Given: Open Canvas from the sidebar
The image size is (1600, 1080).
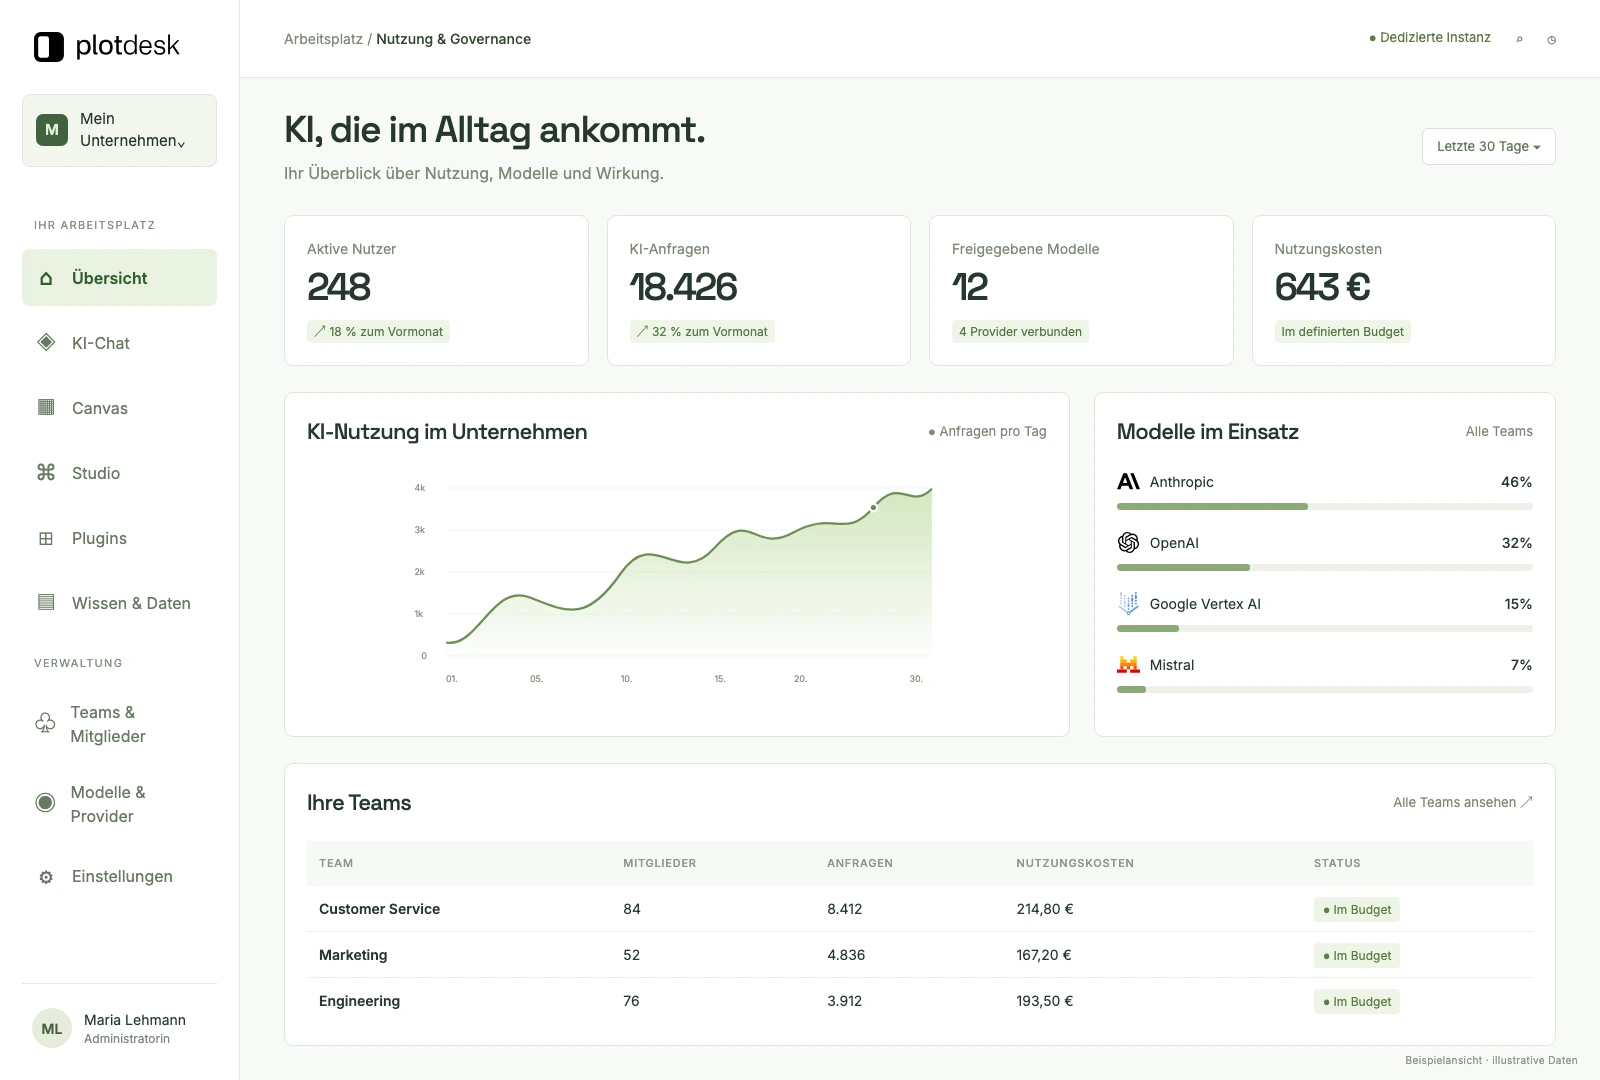Looking at the screenshot, I should (119, 408).
